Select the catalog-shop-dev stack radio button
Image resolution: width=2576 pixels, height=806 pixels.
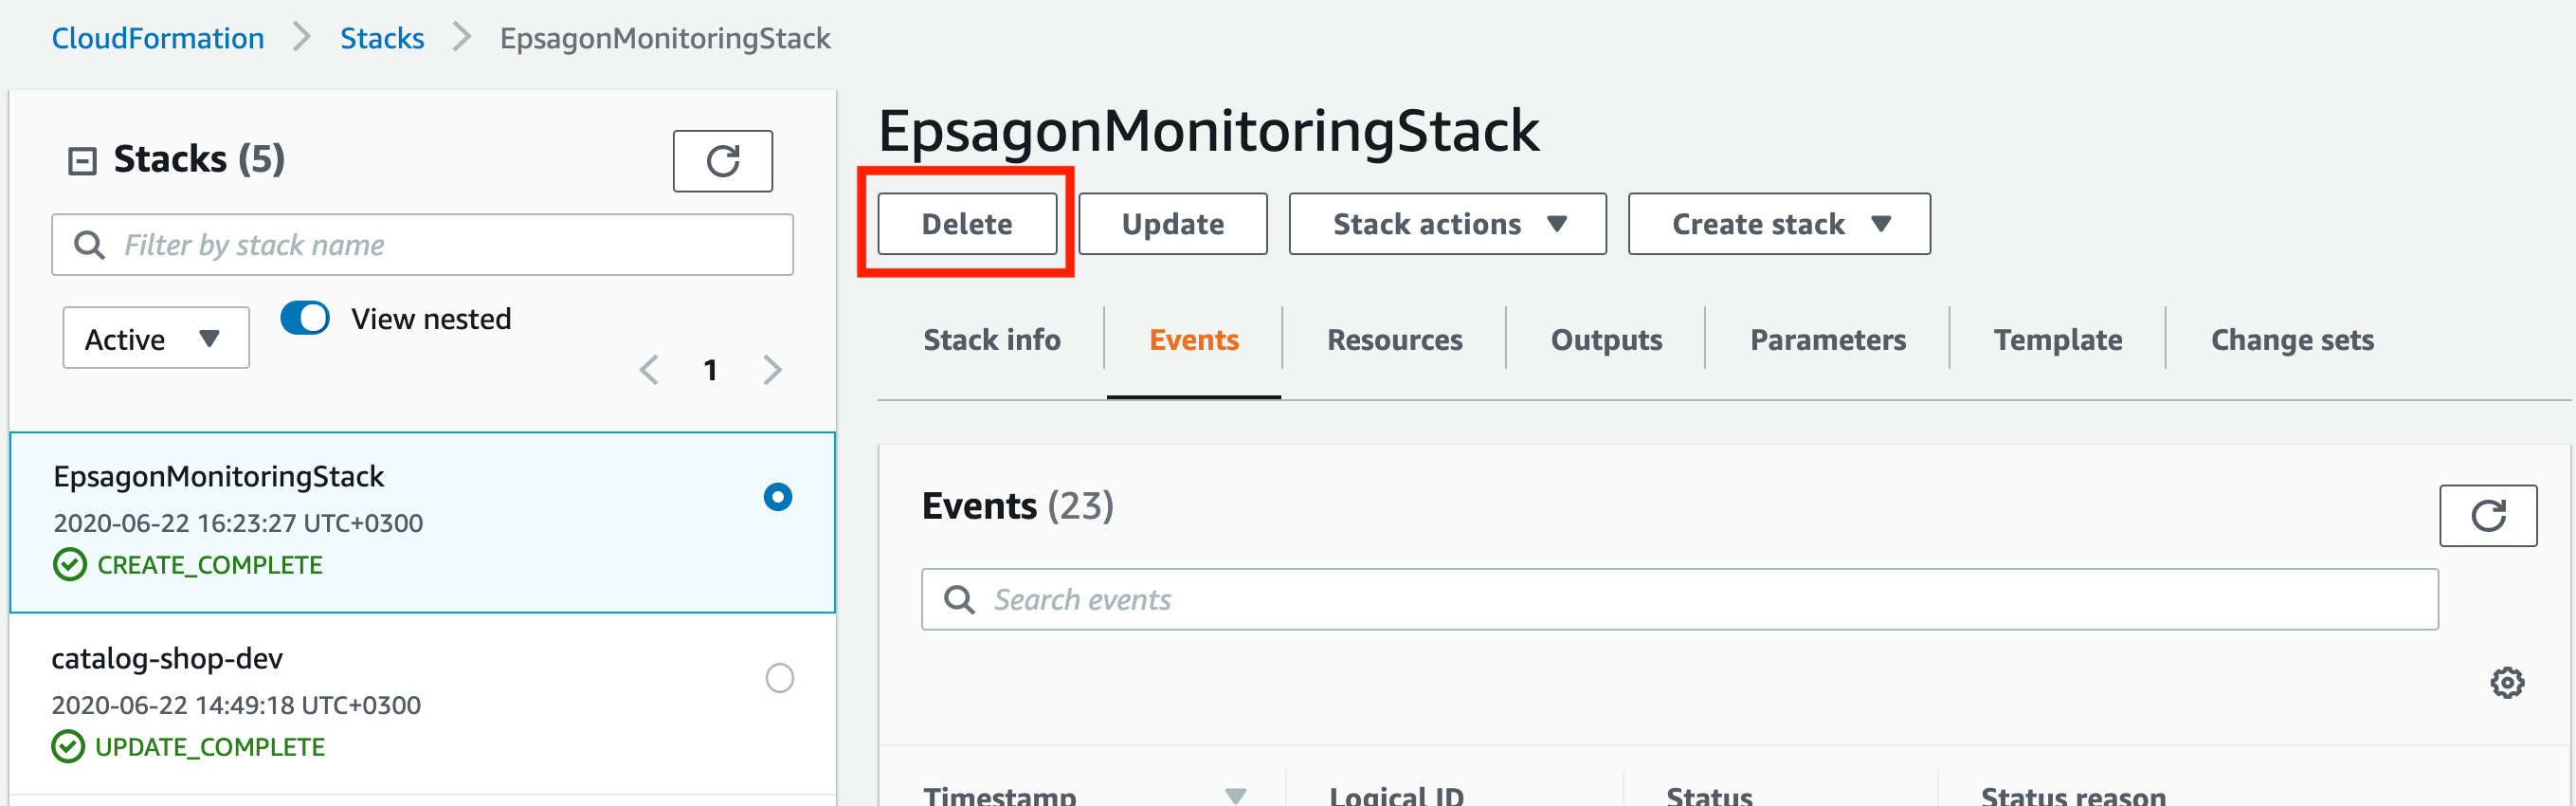(x=779, y=678)
